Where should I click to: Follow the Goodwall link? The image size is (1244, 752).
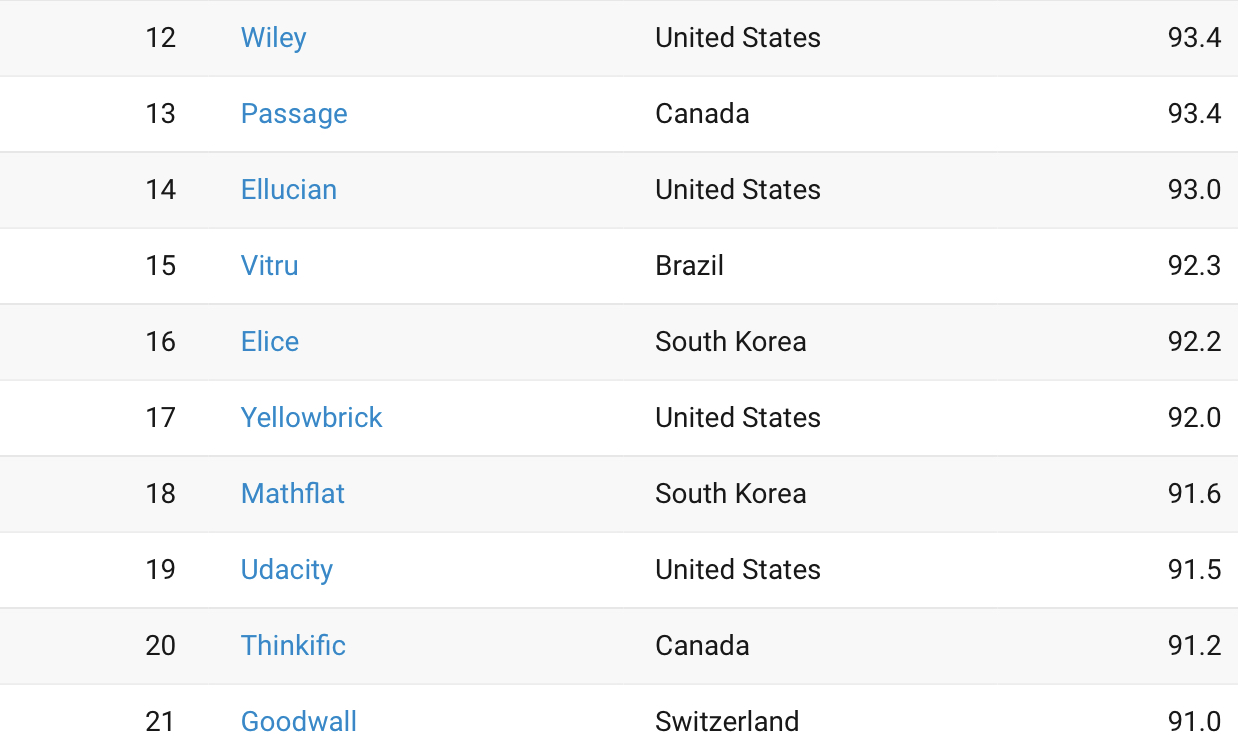coord(298,722)
